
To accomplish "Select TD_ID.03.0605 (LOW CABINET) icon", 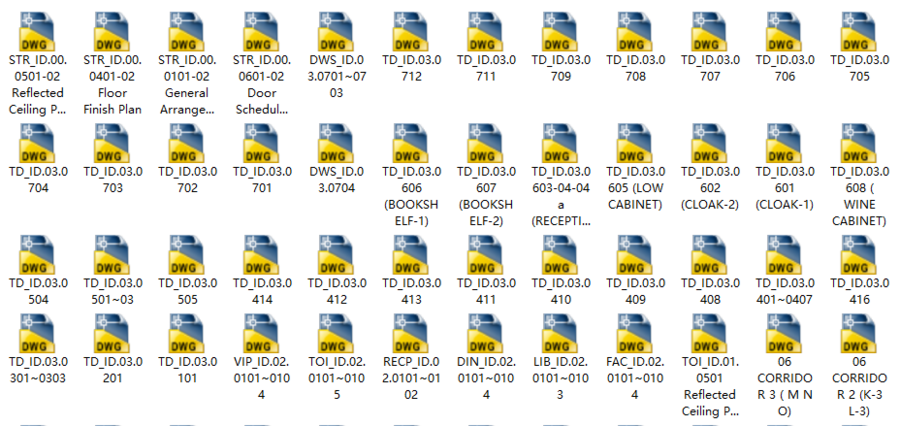I will pyautogui.click(x=635, y=144).
